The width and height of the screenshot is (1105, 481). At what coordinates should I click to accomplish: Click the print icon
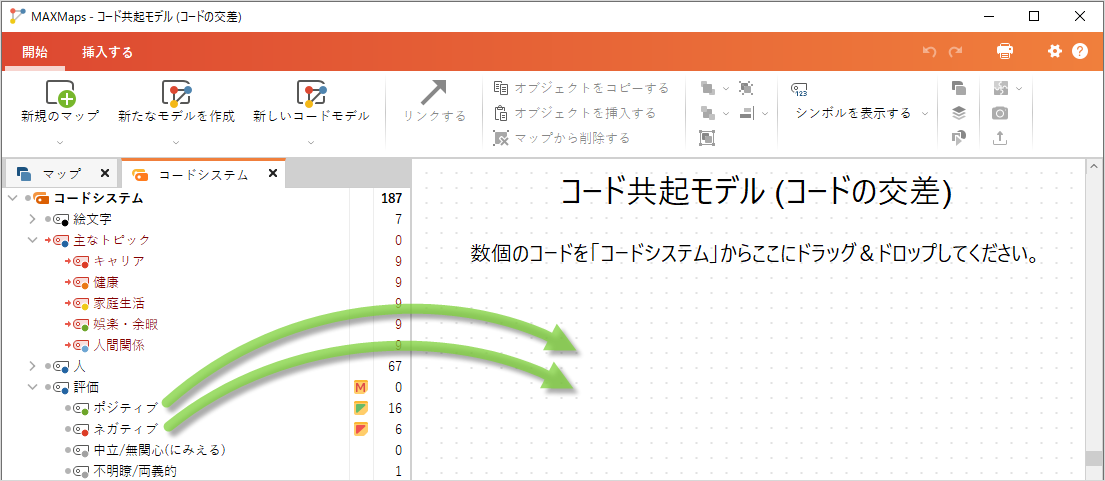[x=1005, y=51]
